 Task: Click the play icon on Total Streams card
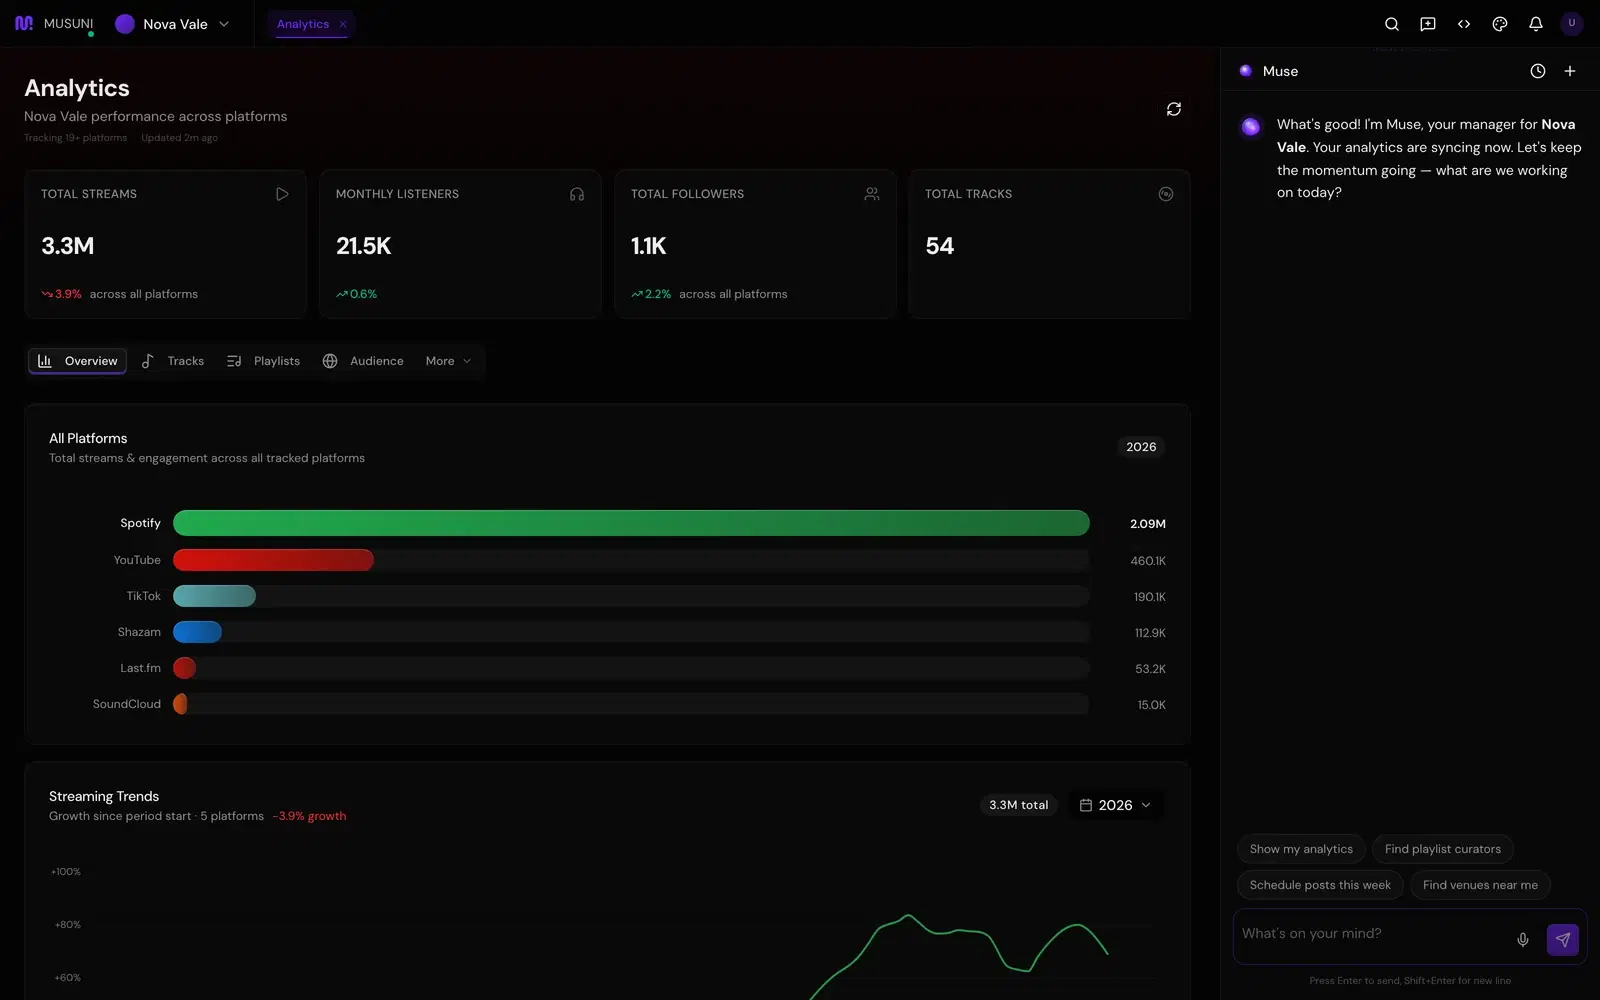click(x=282, y=194)
